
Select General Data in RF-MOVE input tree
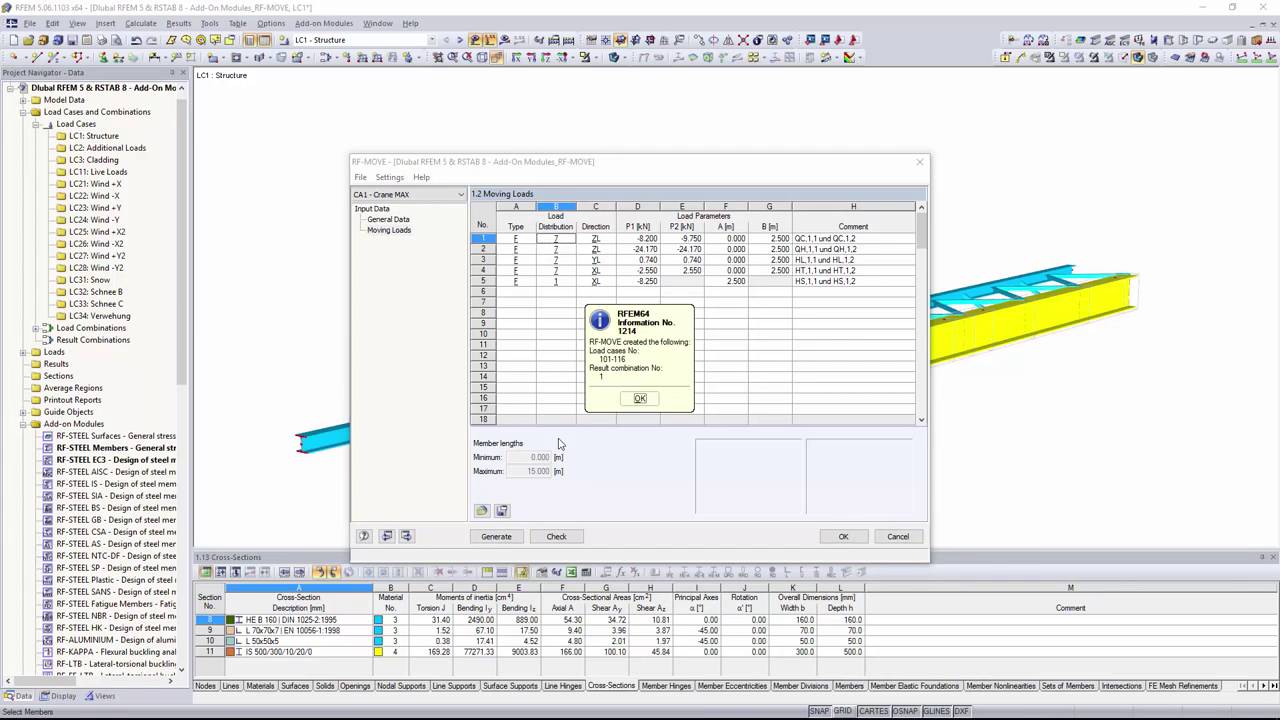(x=388, y=219)
